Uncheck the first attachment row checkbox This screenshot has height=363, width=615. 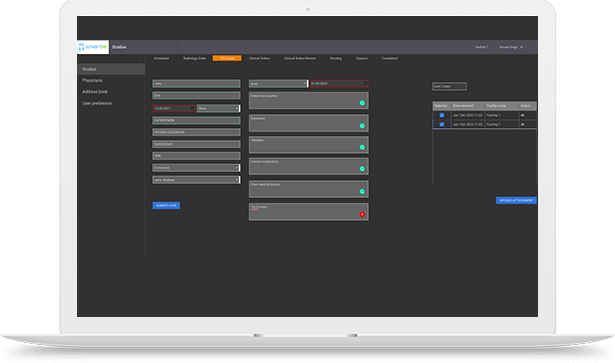(x=442, y=115)
